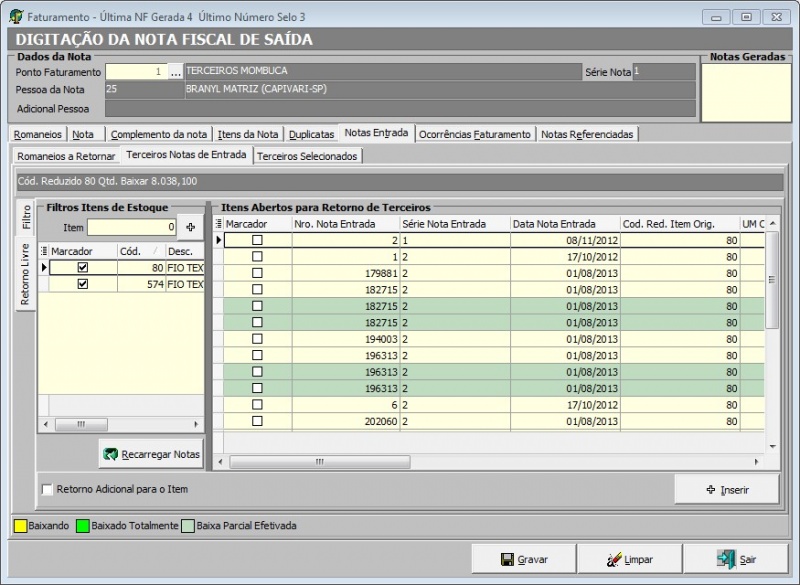
Task: Click application icon in the title bar
Action: (15, 17)
